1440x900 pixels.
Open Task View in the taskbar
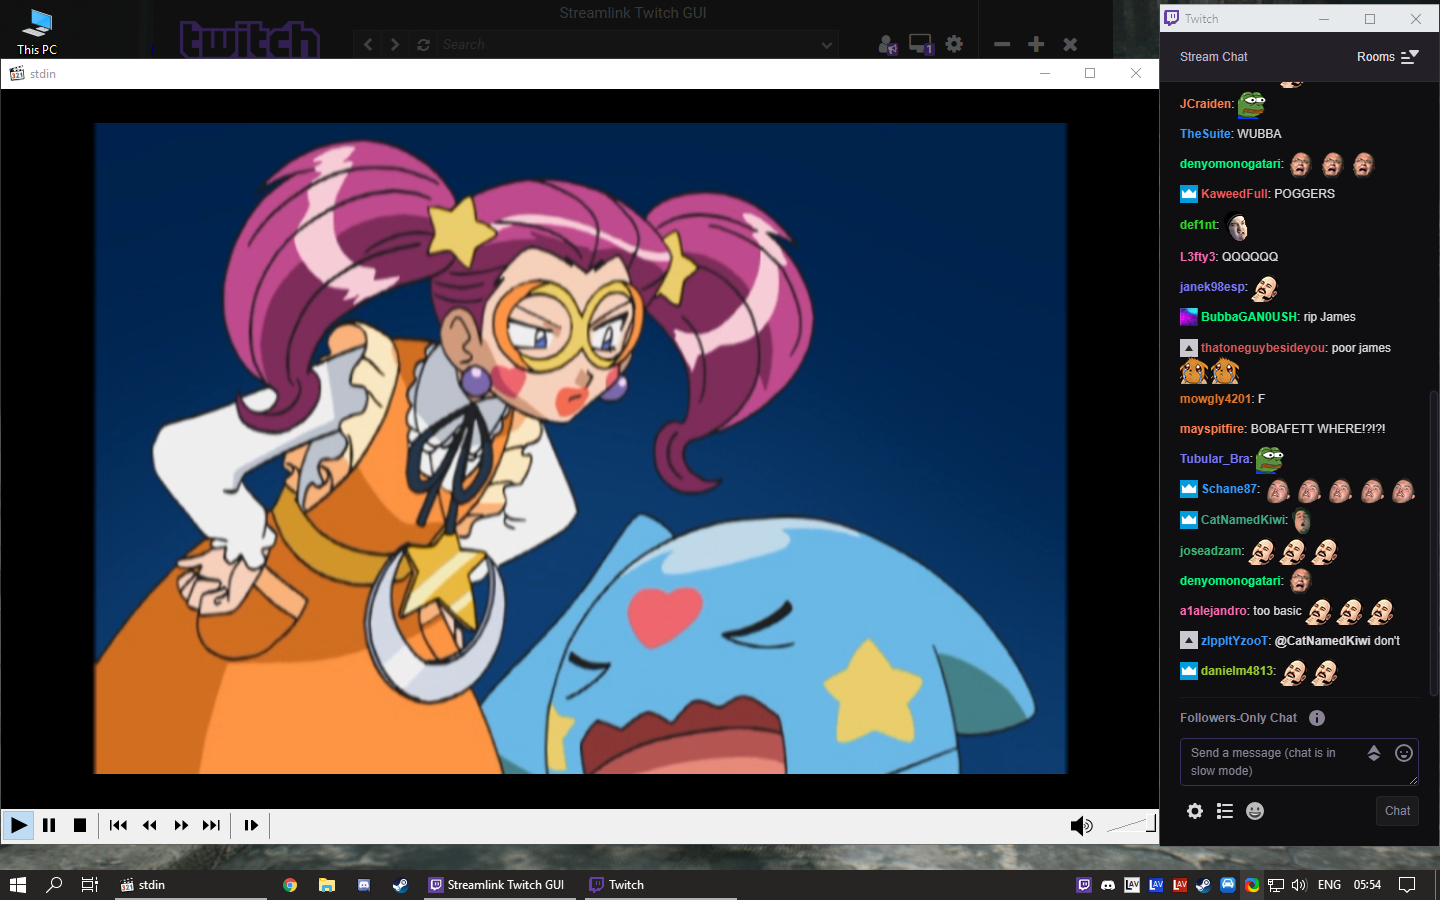click(89, 885)
